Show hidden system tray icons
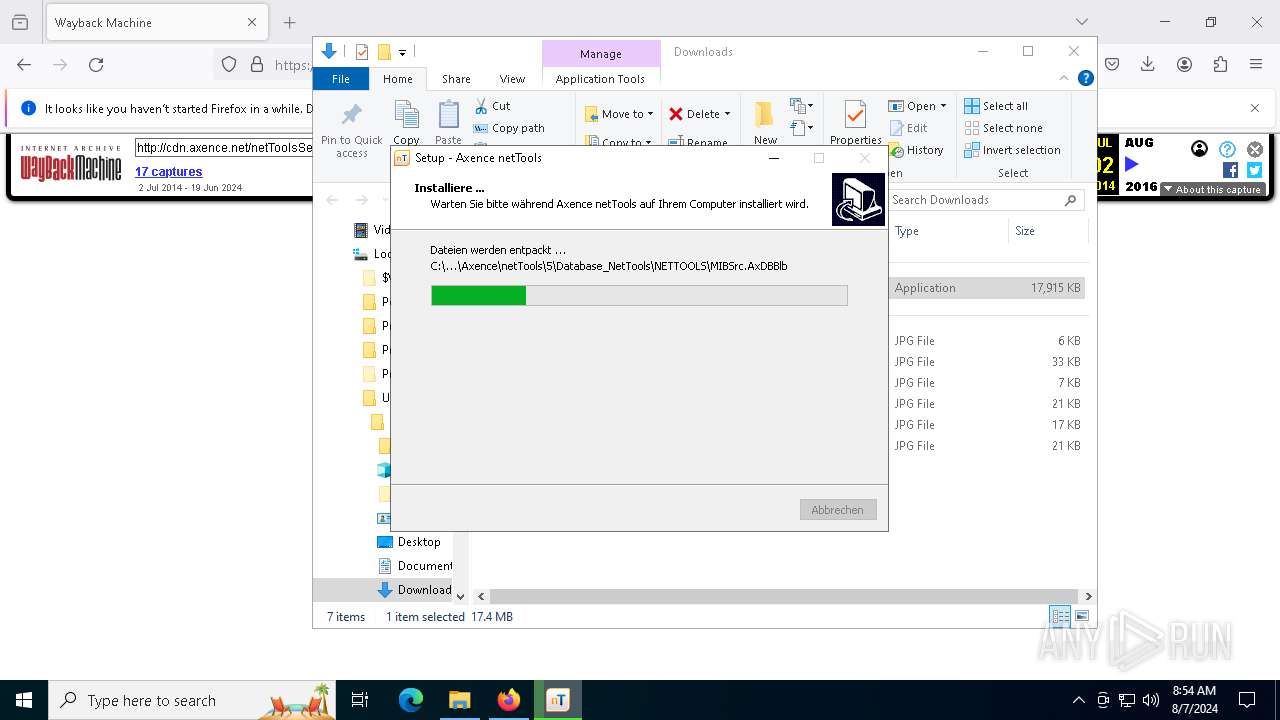Image resolution: width=1280 pixels, height=720 pixels. [1078, 700]
